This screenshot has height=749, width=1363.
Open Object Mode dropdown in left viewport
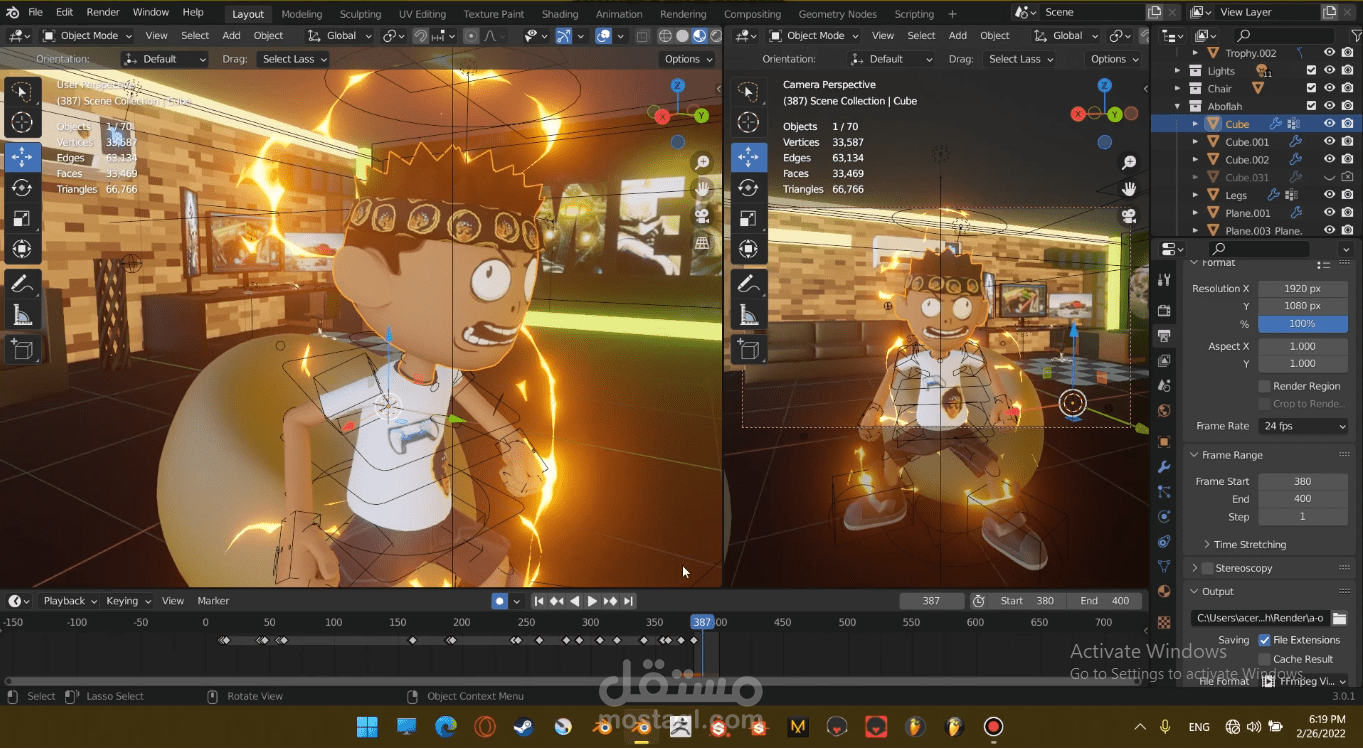[88, 35]
